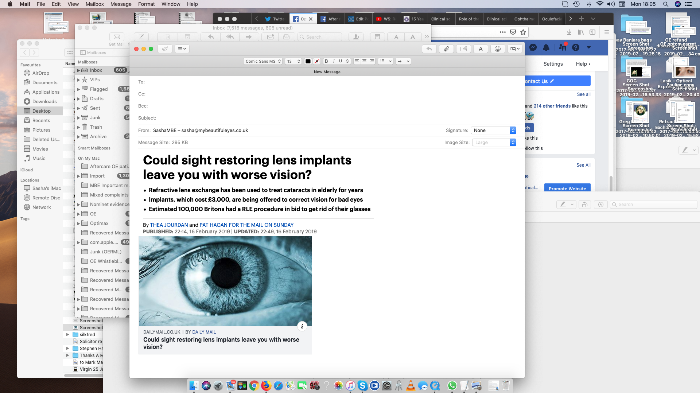Select the Flagged mailbox in Mail sidebar
This screenshot has height=393, width=700.
tap(99, 89)
